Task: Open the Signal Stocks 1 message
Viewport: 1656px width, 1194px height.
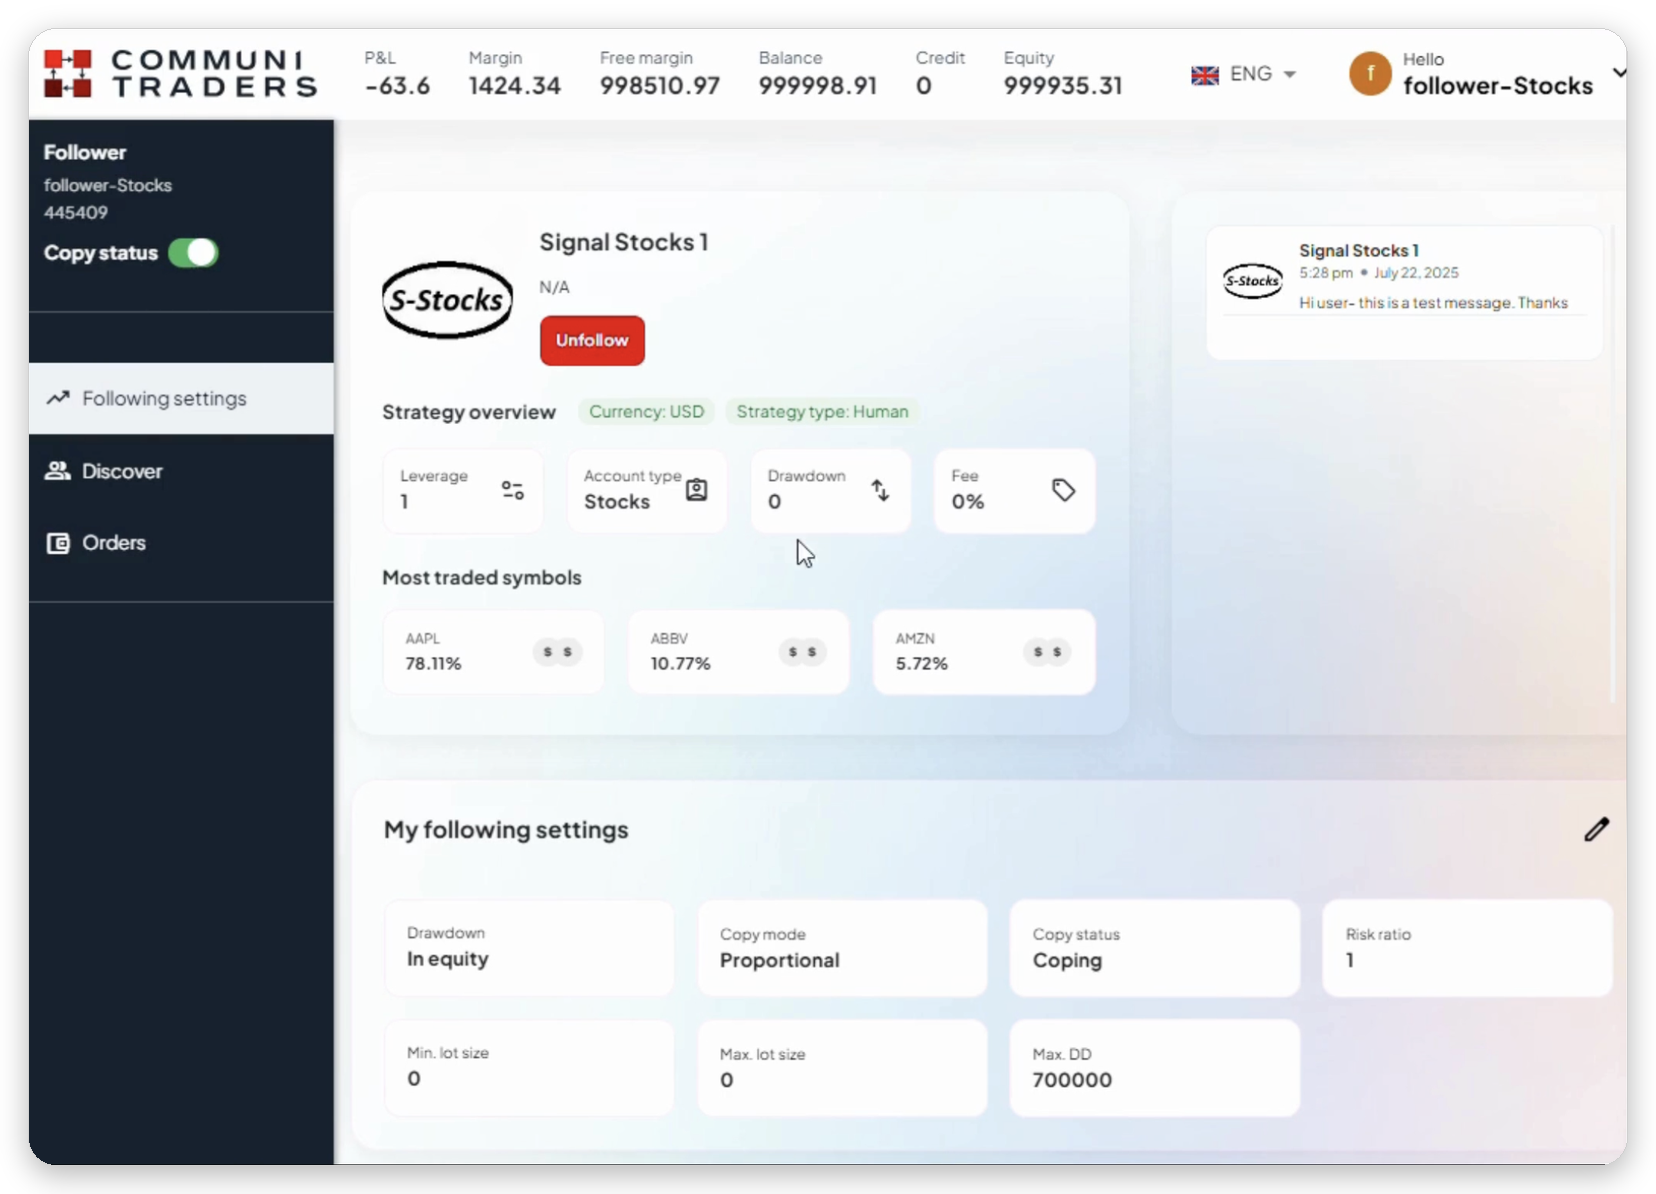Action: pyautogui.click(x=1404, y=292)
